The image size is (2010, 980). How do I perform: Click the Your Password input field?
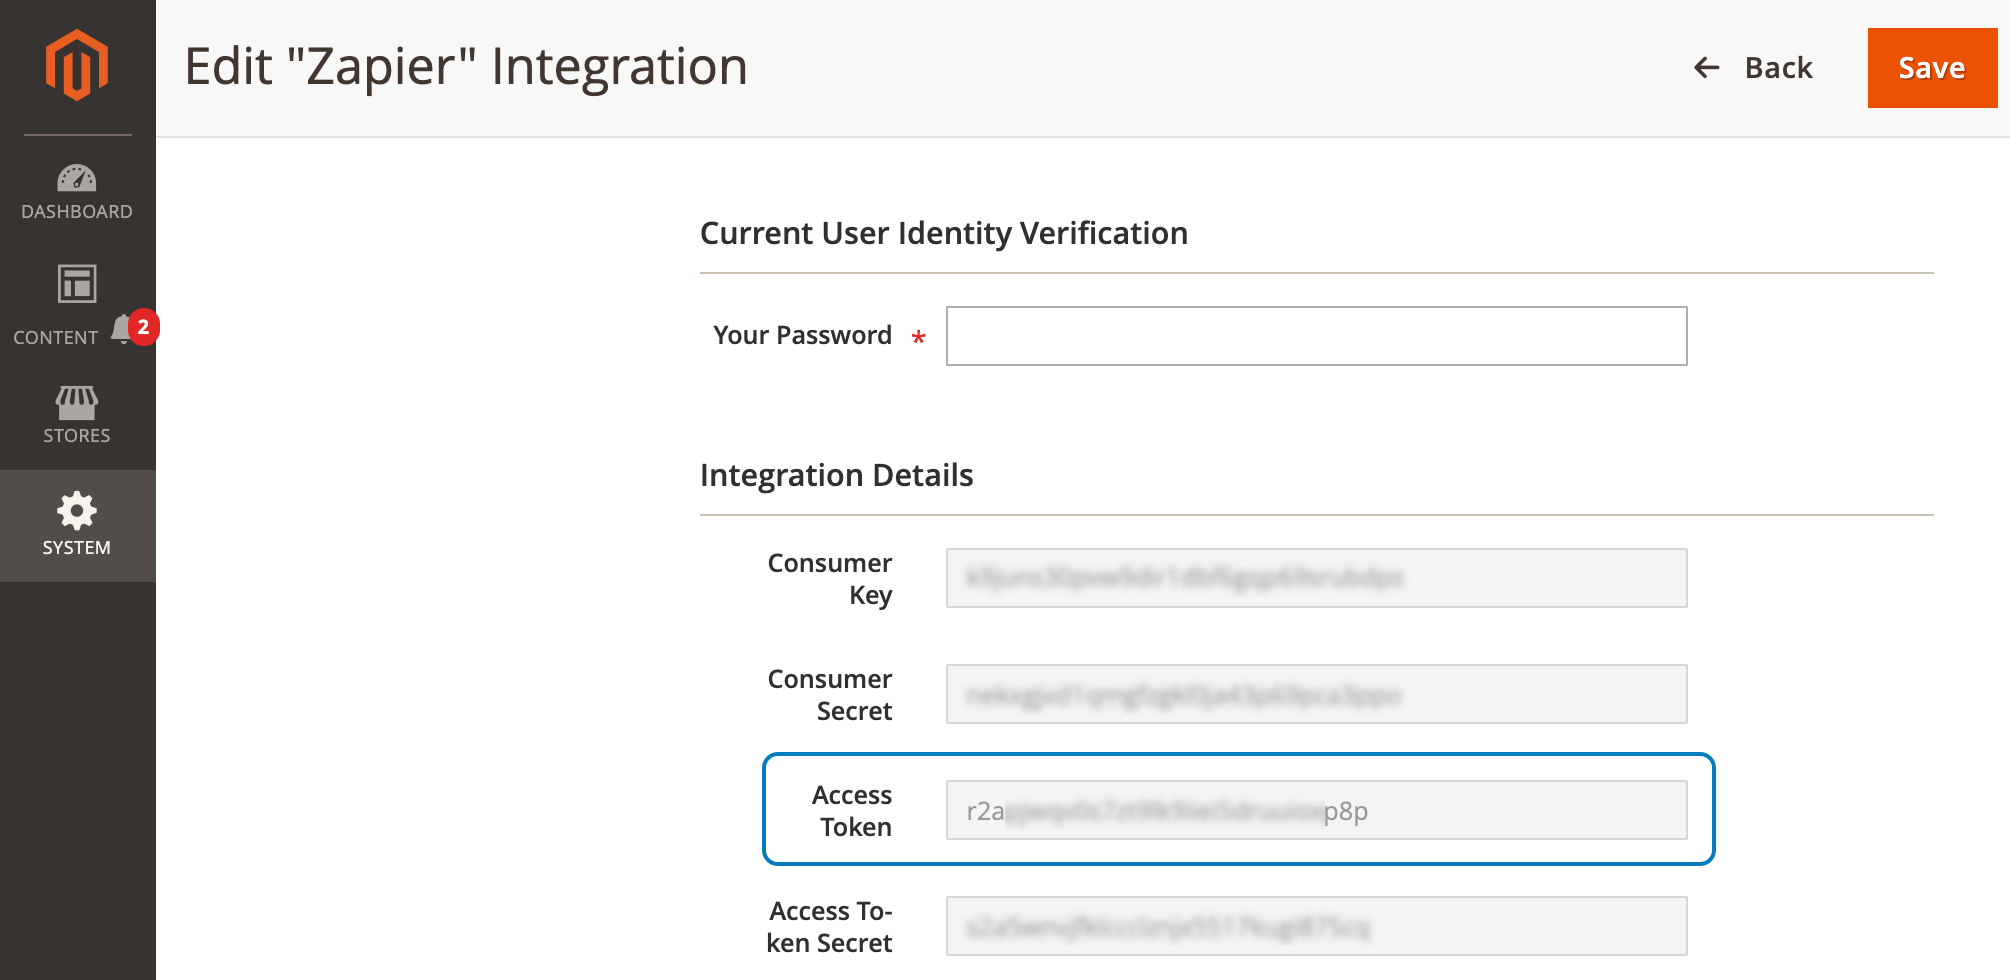1316,335
